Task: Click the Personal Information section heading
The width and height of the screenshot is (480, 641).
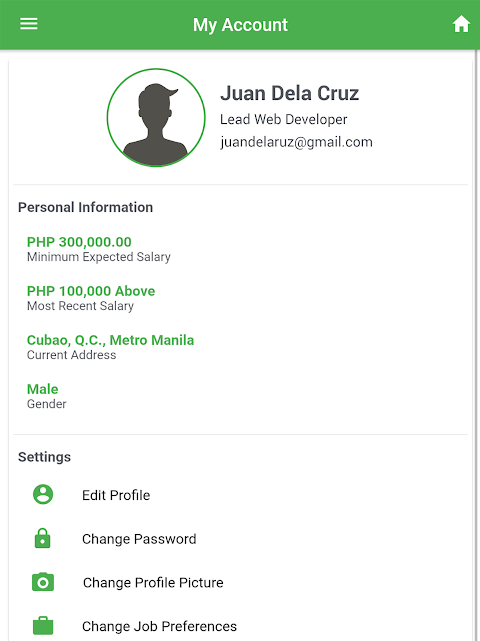Action: [x=85, y=207]
